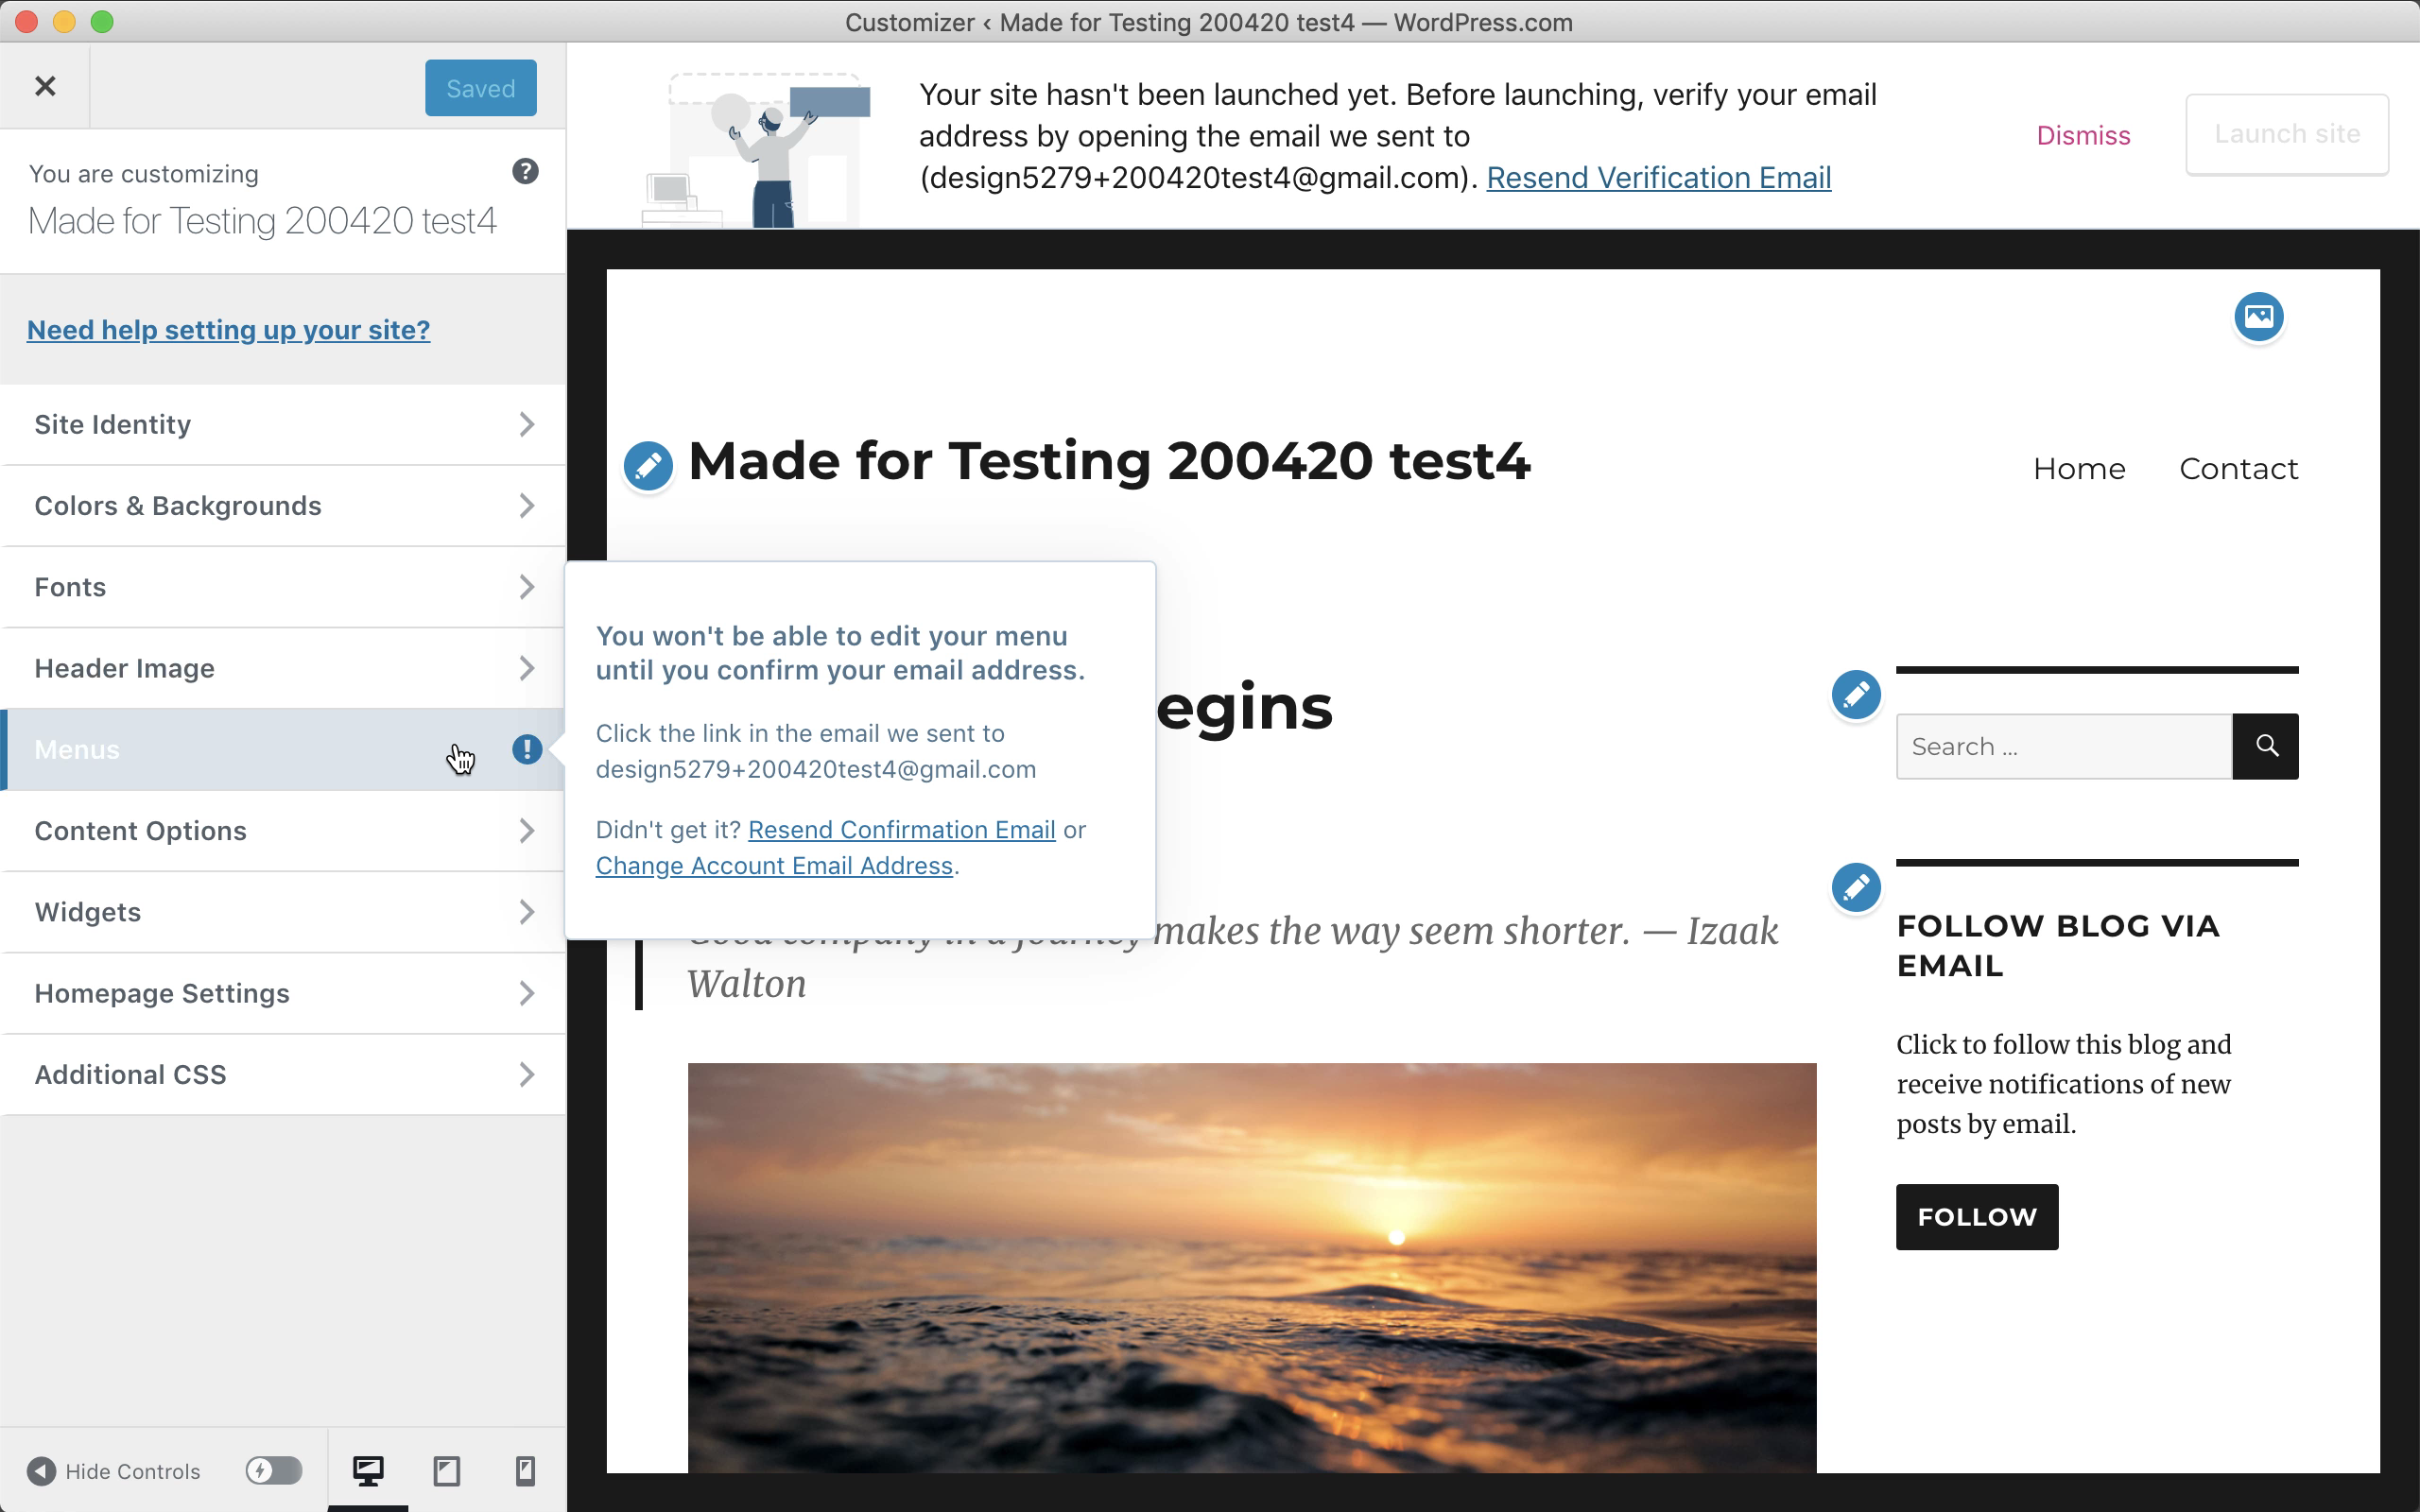Click the Resend Confirmation Email link
The image size is (2420, 1512).
click(901, 830)
